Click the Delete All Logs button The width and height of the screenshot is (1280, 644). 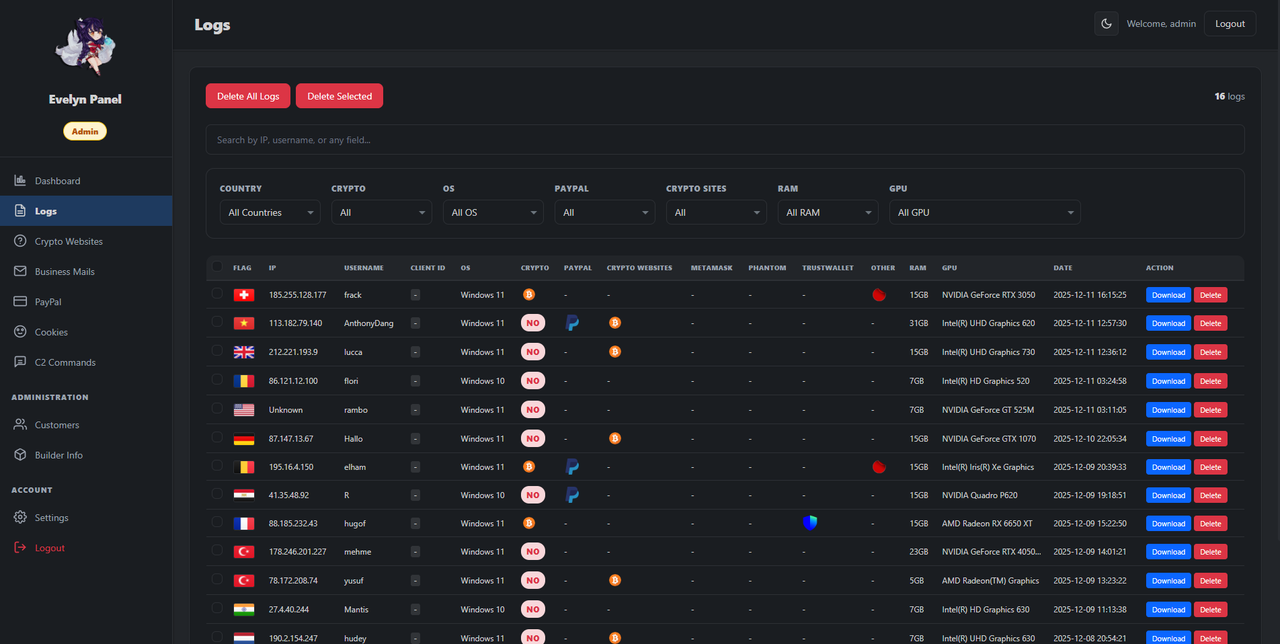tap(248, 96)
